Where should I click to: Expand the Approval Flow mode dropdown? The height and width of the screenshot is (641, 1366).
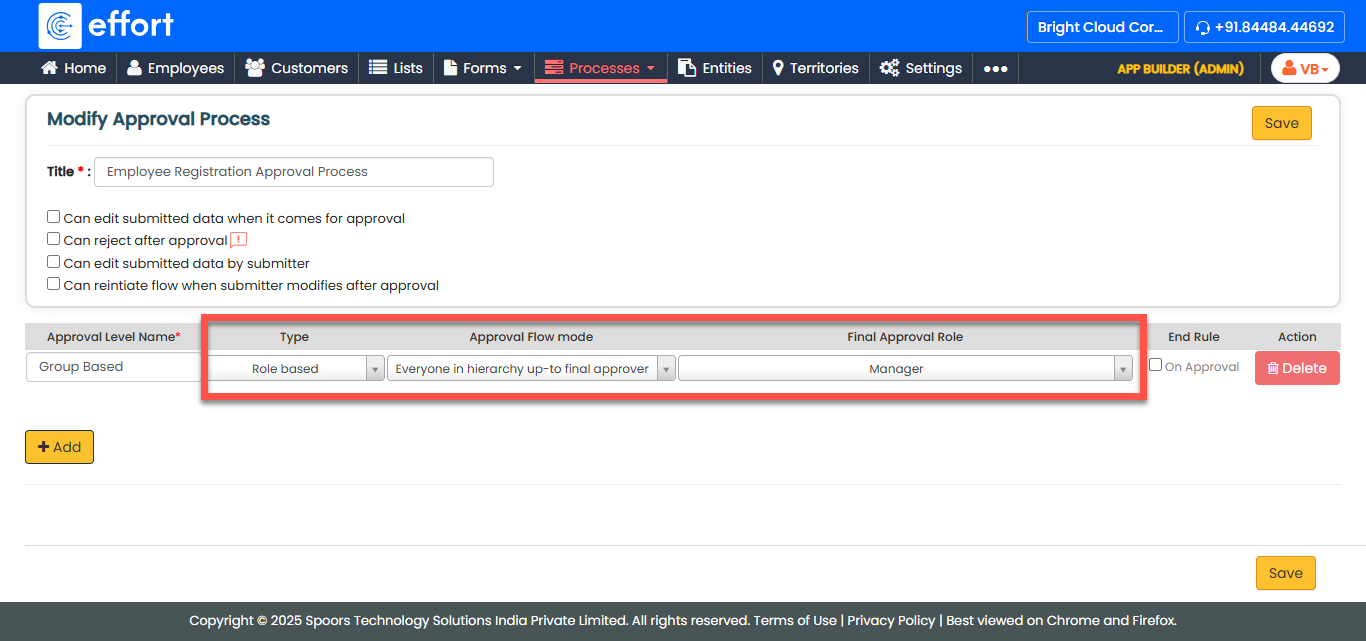click(530, 369)
